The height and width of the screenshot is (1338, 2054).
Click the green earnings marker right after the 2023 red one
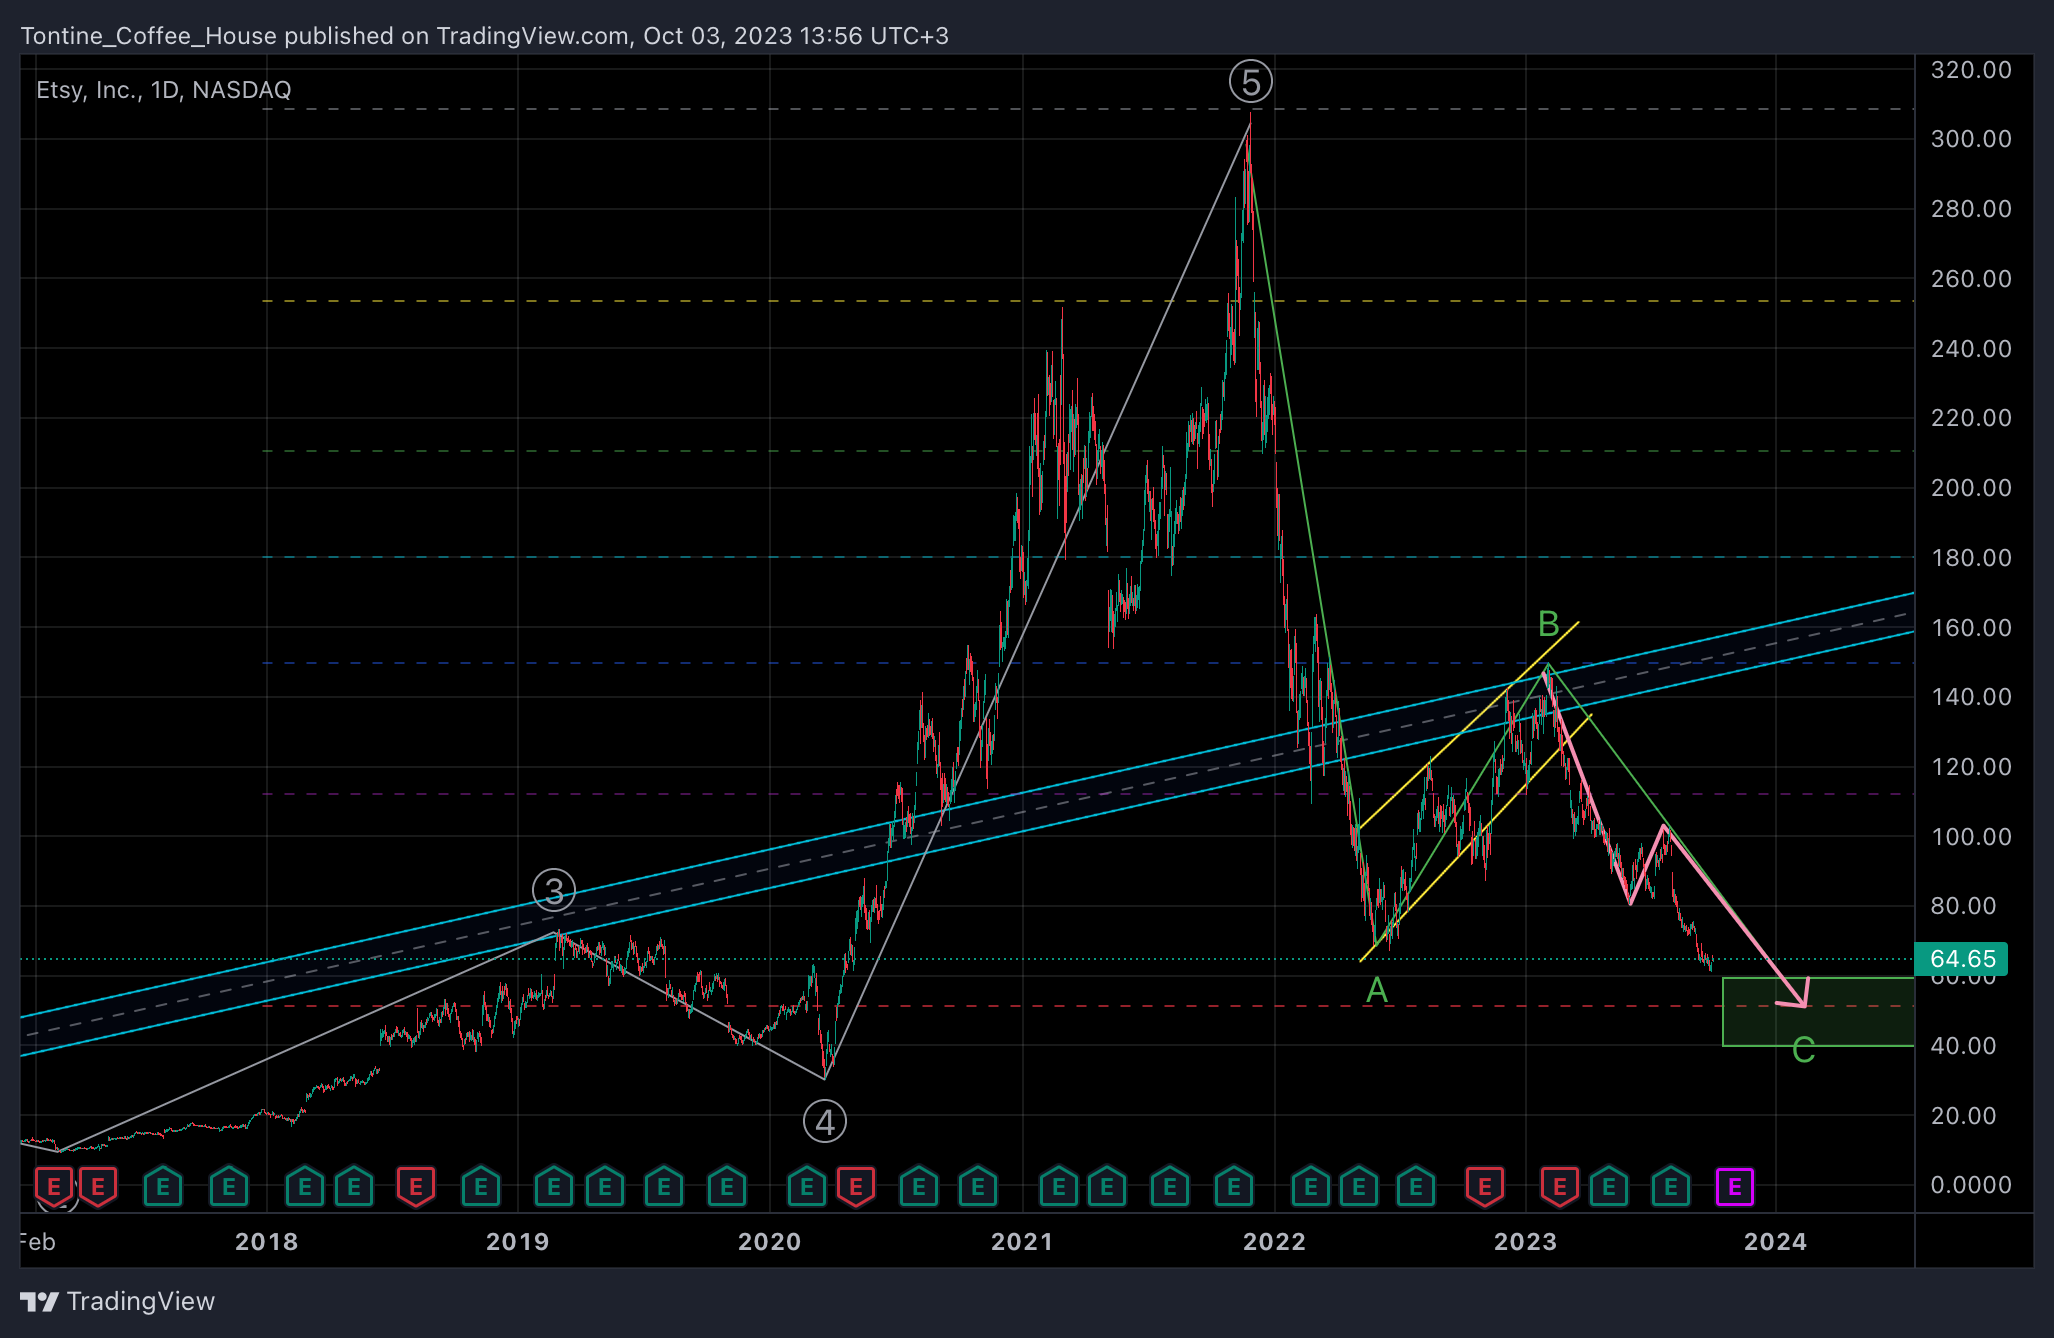(1608, 1187)
